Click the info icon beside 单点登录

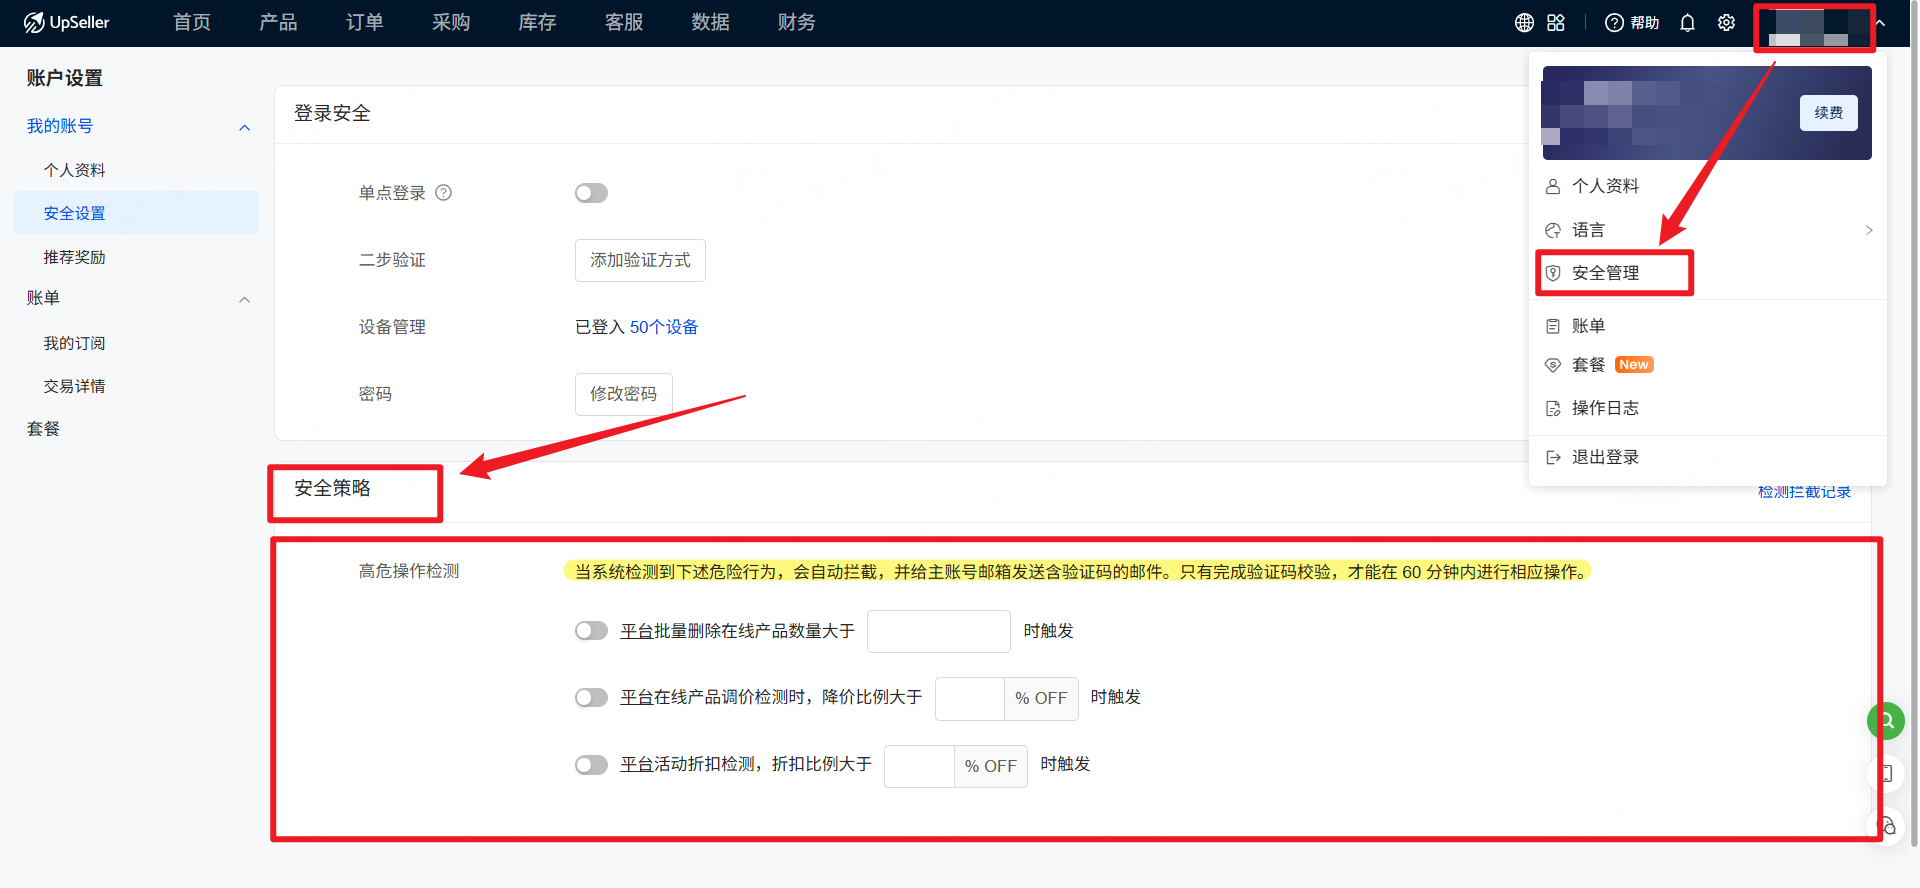[444, 193]
